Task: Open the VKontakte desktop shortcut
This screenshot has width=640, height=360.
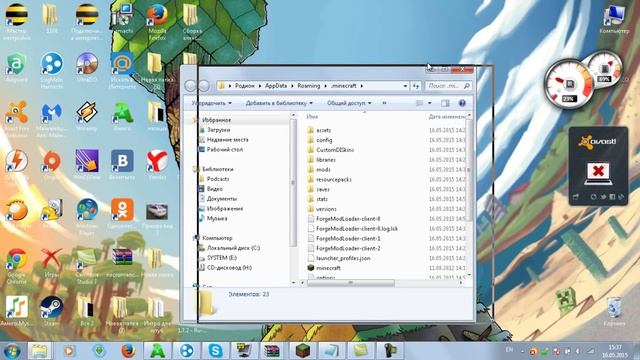Action: tap(122, 164)
